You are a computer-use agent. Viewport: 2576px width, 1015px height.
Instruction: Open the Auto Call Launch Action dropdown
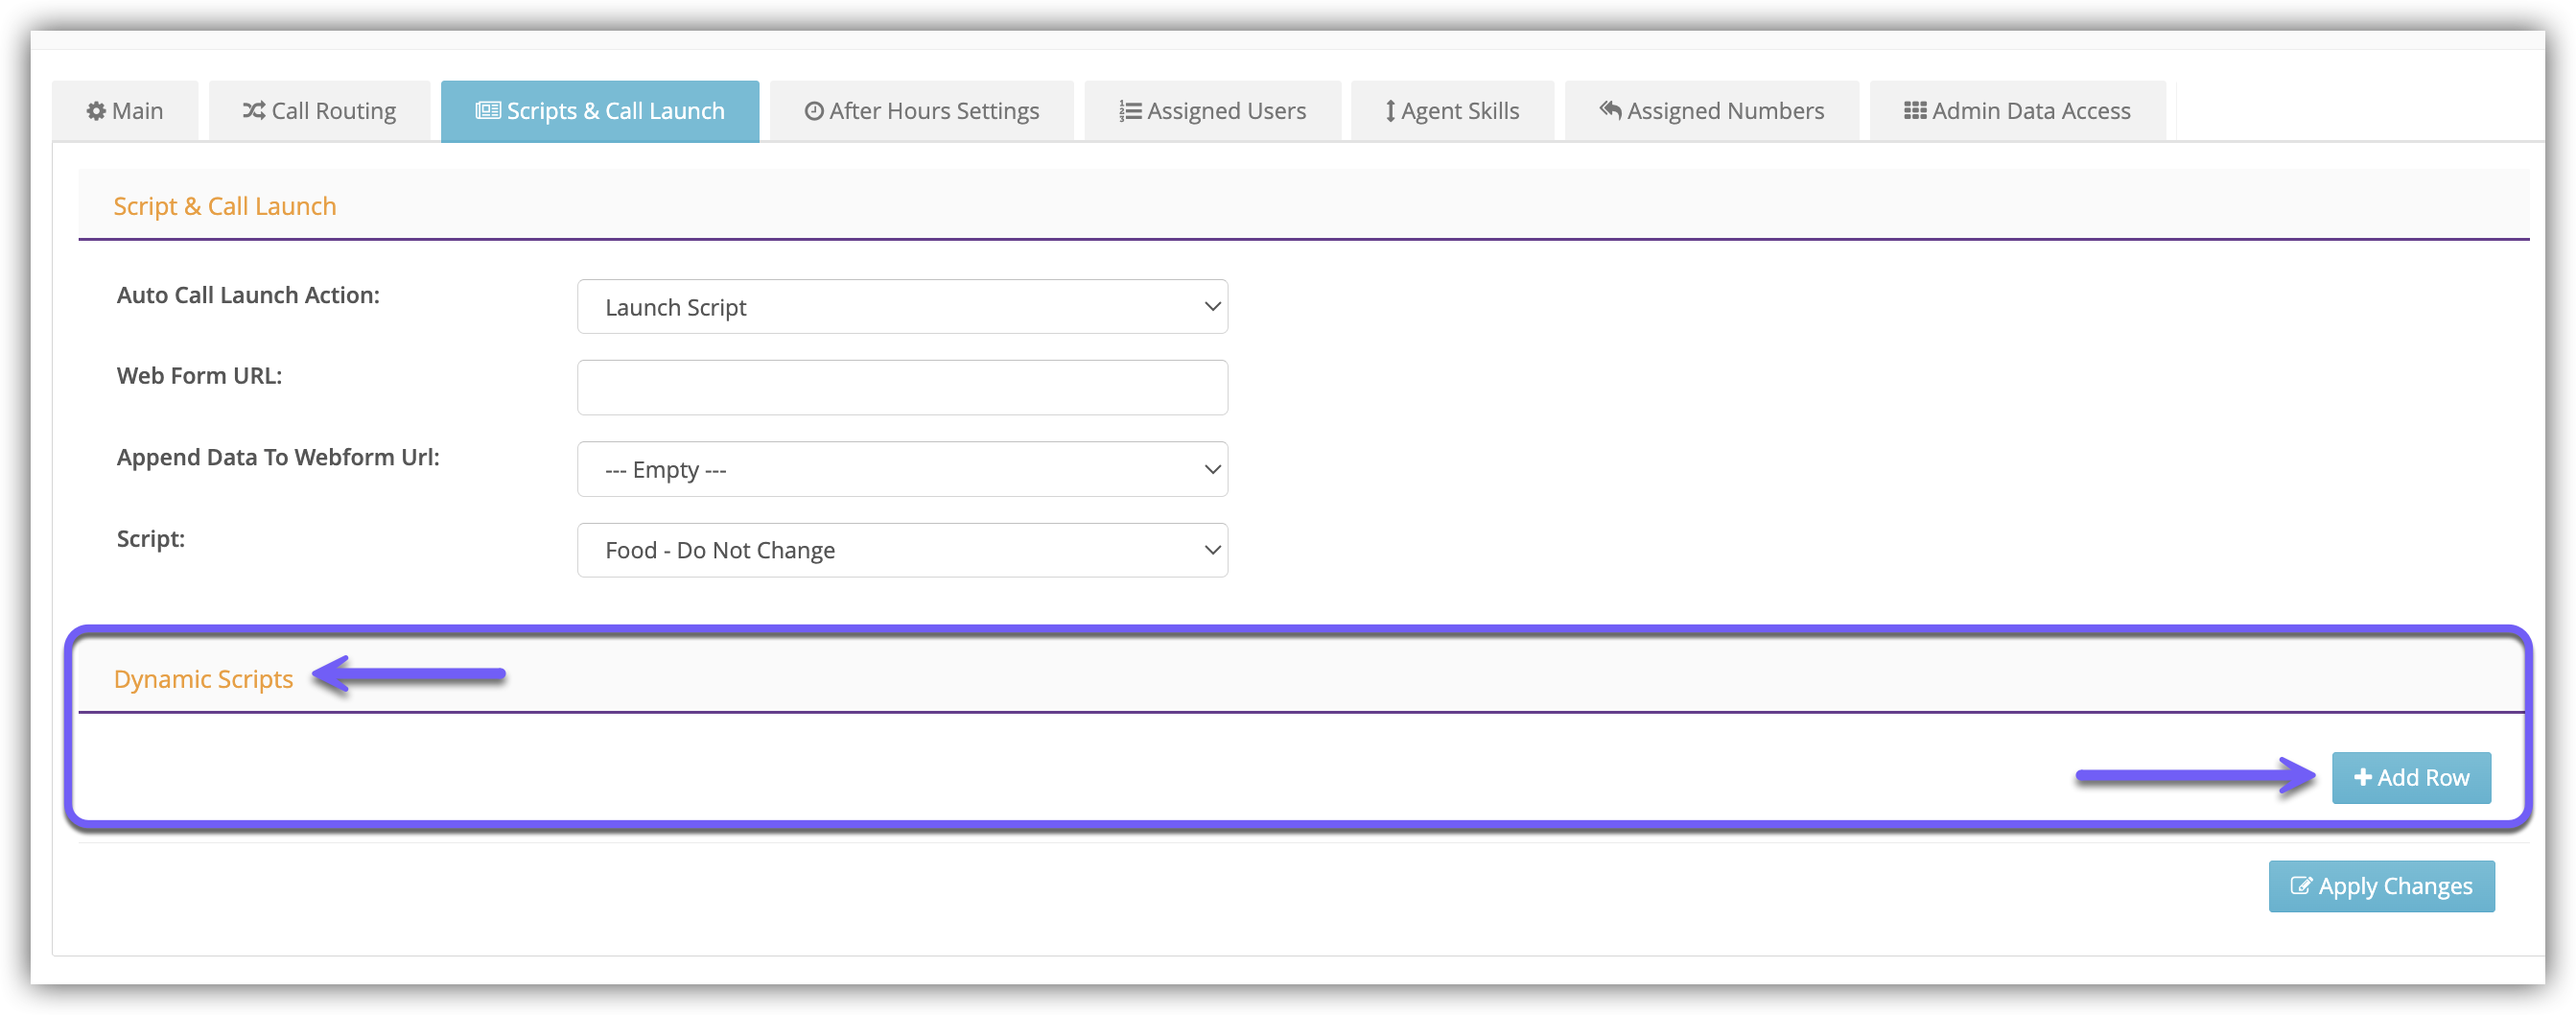902,307
